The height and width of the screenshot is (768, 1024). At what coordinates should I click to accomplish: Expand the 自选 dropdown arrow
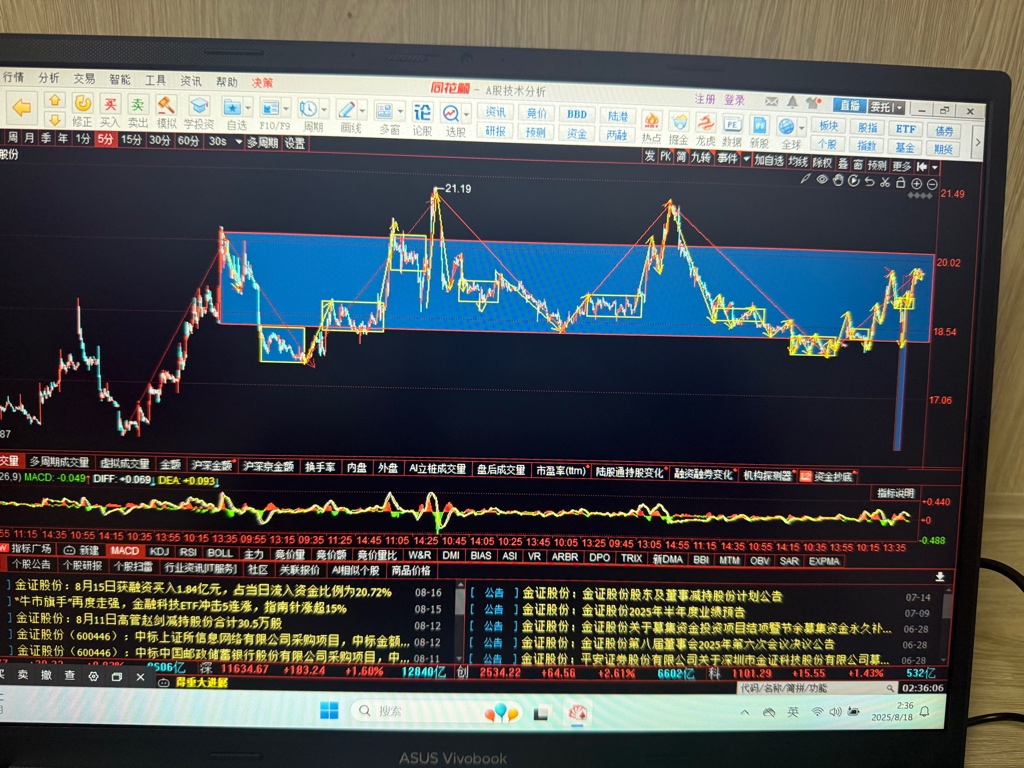pos(248,107)
